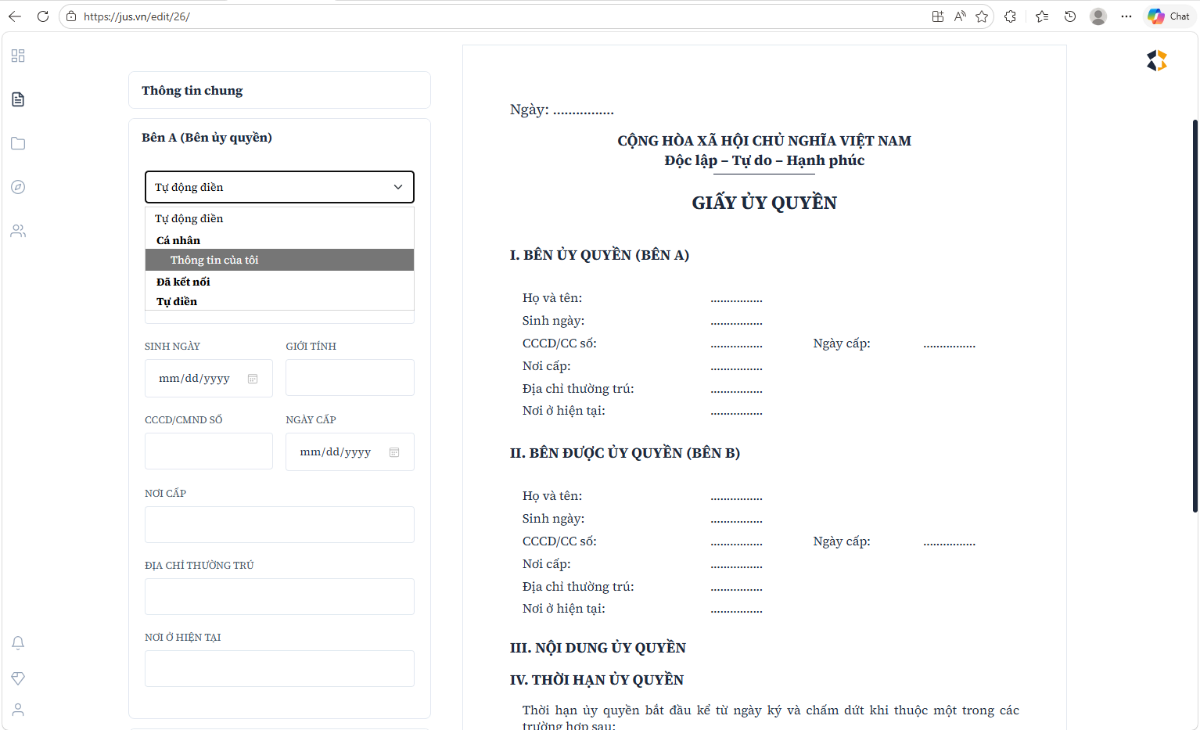Click the compass explore icon in sidebar
Viewport: 1200px width, 730px height.
[x=17, y=187]
